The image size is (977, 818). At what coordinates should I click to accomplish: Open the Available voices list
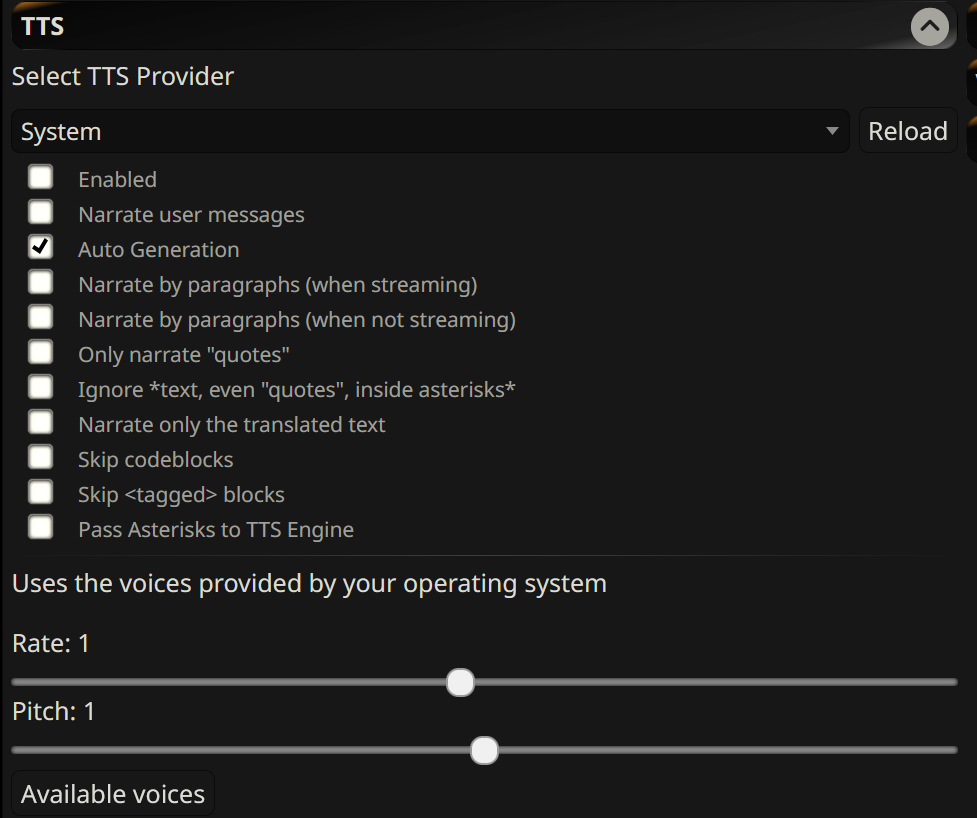(113, 794)
